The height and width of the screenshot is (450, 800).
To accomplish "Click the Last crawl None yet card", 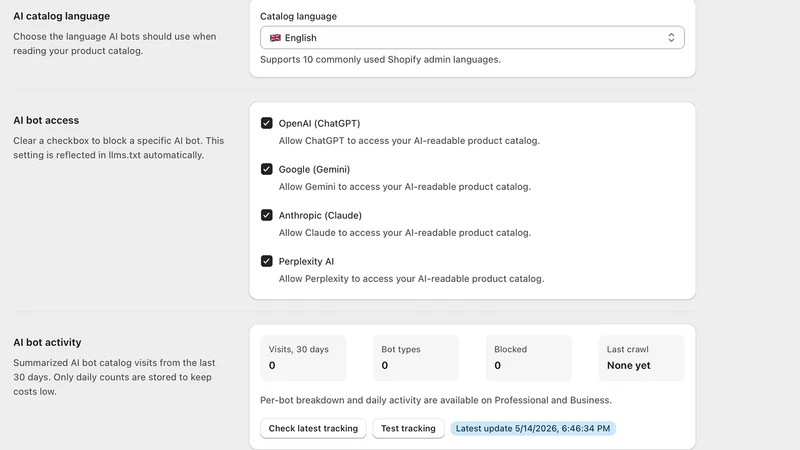I will click(641, 358).
